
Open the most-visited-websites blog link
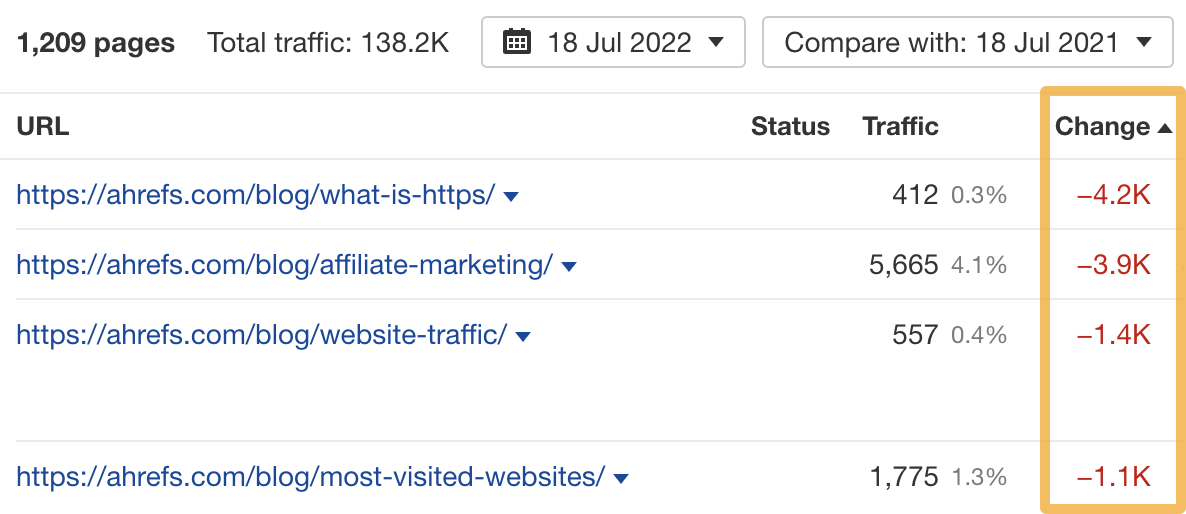click(x=311, y=476)
